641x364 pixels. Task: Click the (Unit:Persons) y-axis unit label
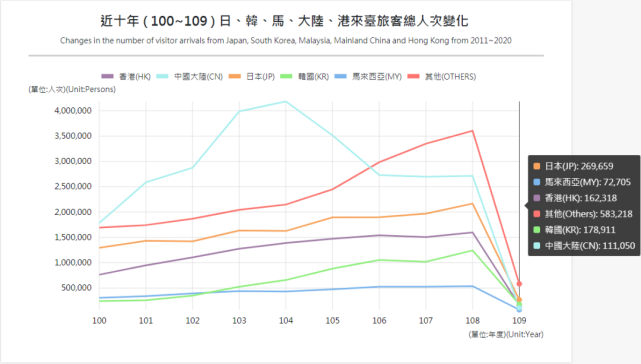pos(72,89)
